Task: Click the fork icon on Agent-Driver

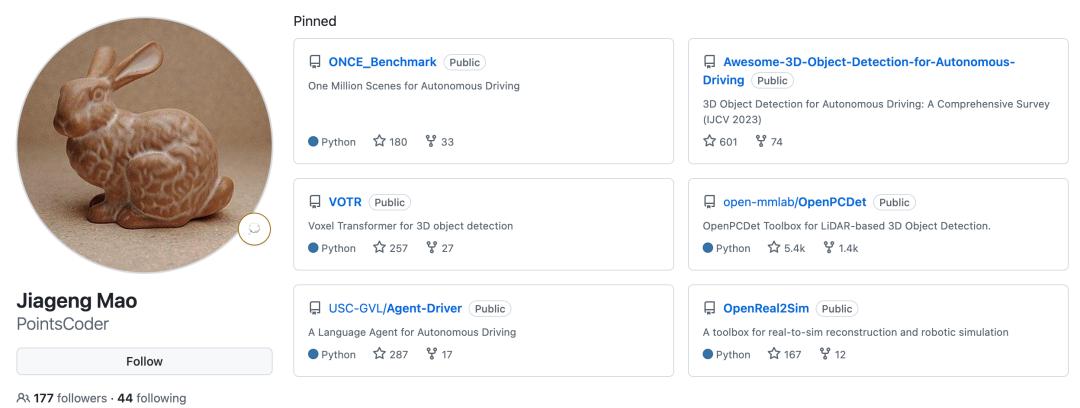Action: (x=431, y=354)
